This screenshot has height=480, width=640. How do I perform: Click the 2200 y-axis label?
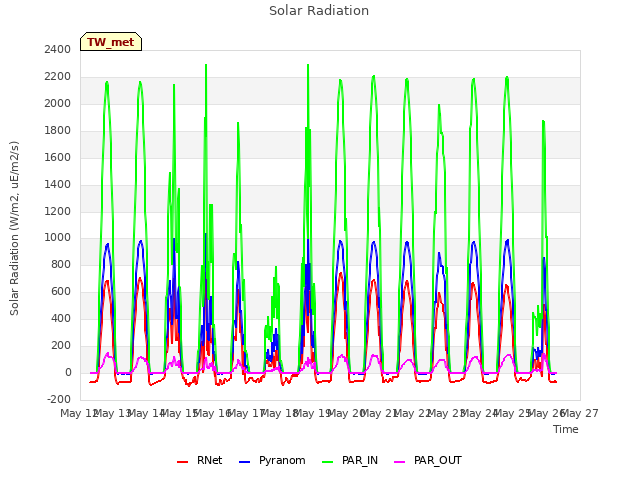[58, 76]
